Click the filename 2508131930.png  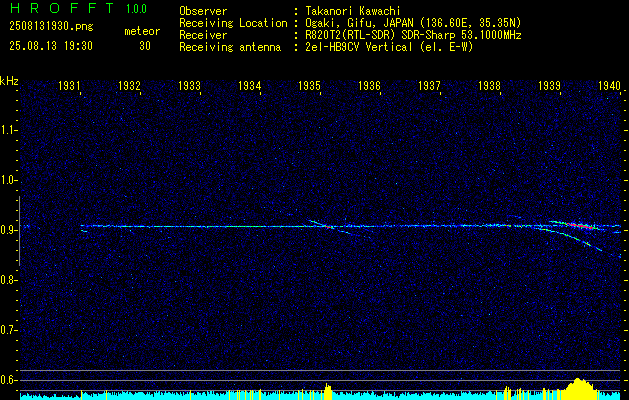point(51,27)
